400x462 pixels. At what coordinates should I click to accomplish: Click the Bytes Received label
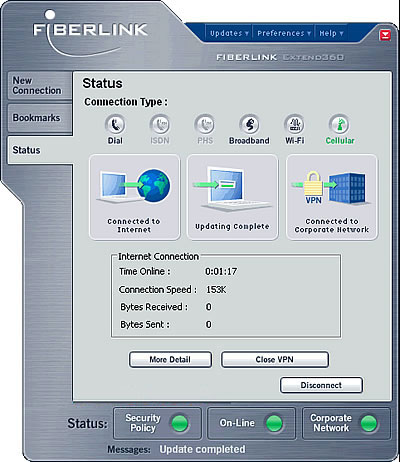point(154,307)
